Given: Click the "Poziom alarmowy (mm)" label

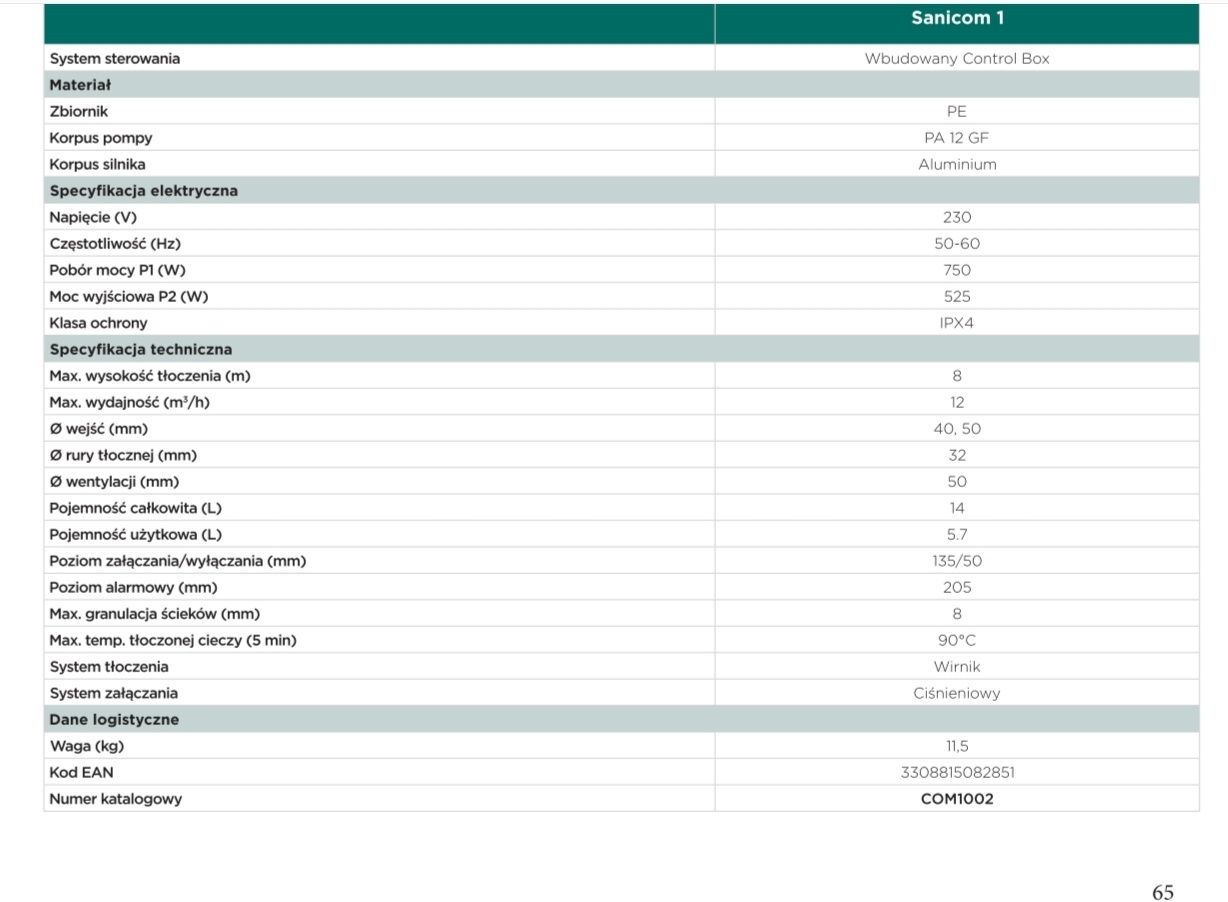Looking at the screenshot, I should [133, 588].
